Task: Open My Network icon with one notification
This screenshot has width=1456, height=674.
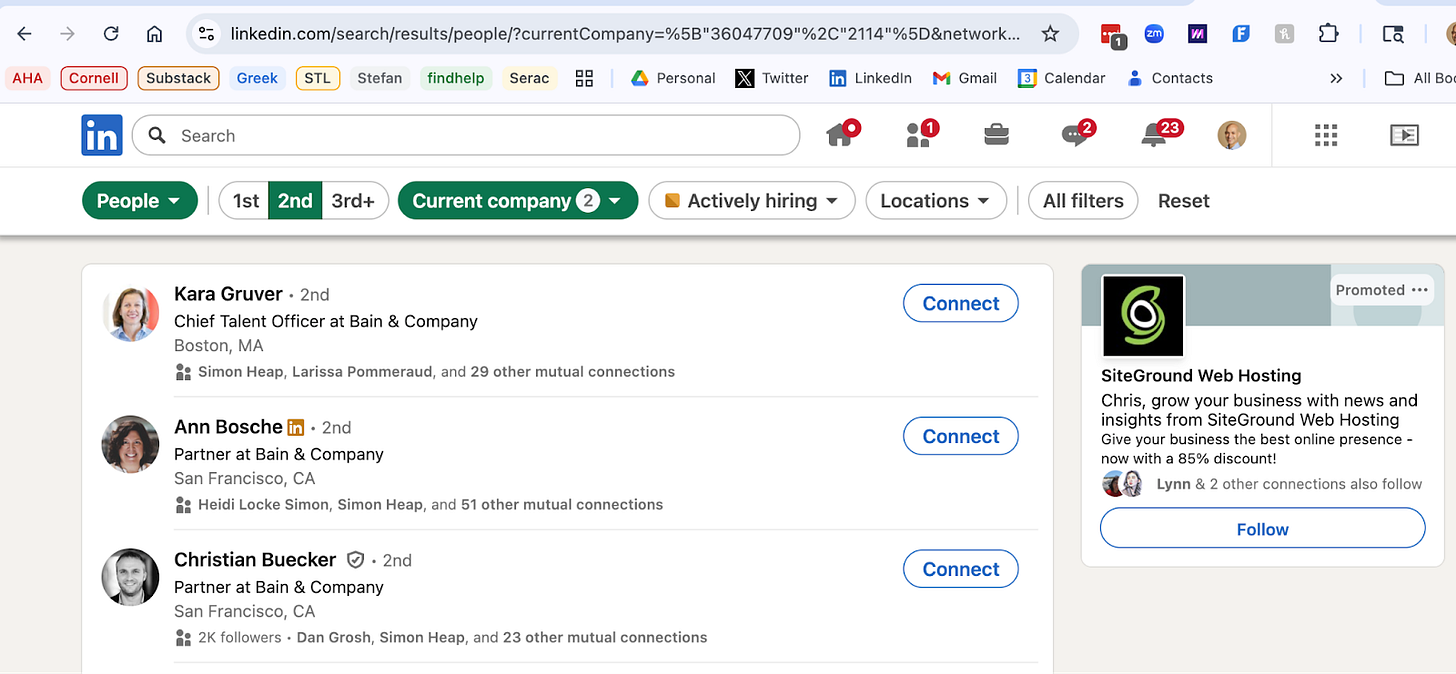Action: pyautogui.click(x=921, y=134)
